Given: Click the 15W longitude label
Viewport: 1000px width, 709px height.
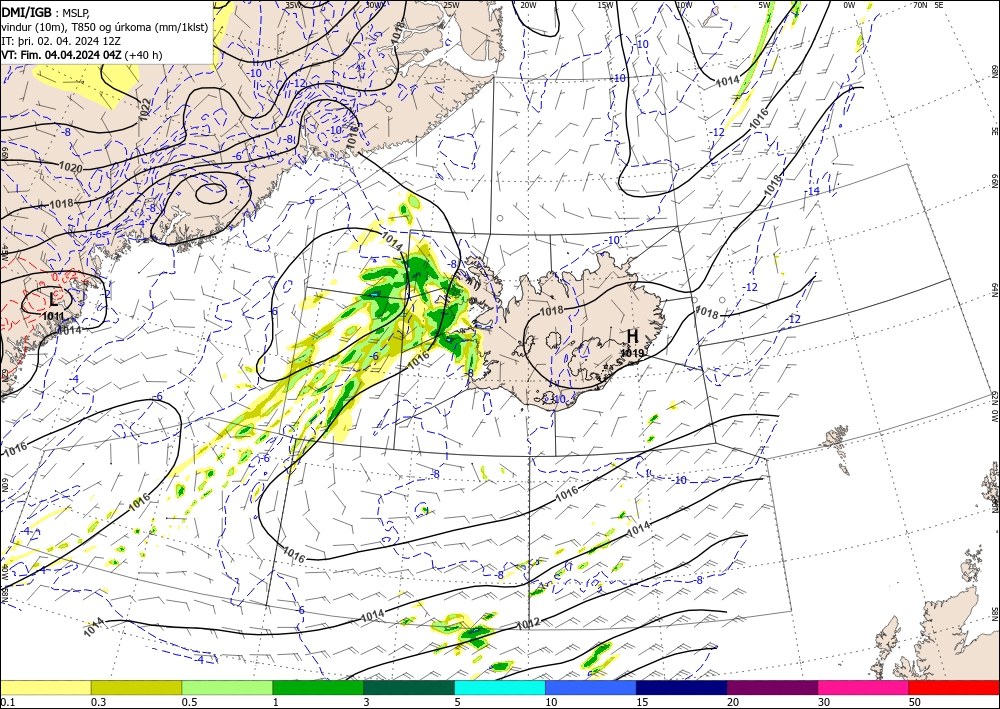Looking at the screenshot, I should (605, 5).
